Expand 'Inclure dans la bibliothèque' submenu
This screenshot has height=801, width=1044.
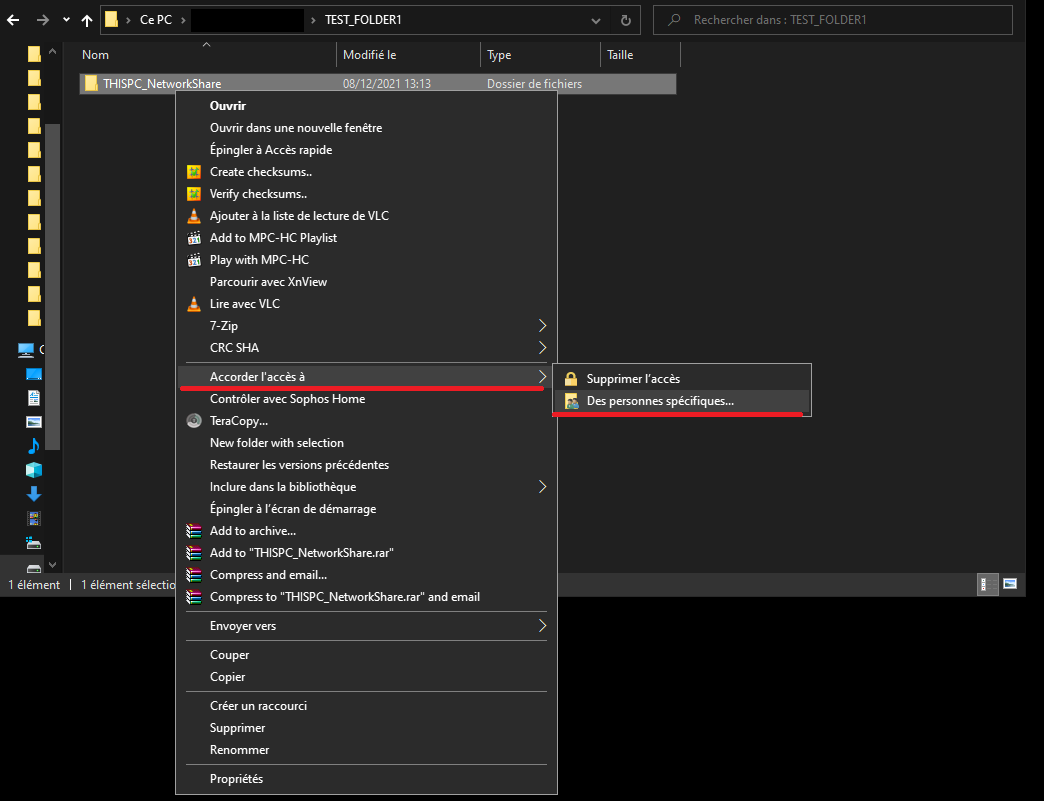coord(543,487)
